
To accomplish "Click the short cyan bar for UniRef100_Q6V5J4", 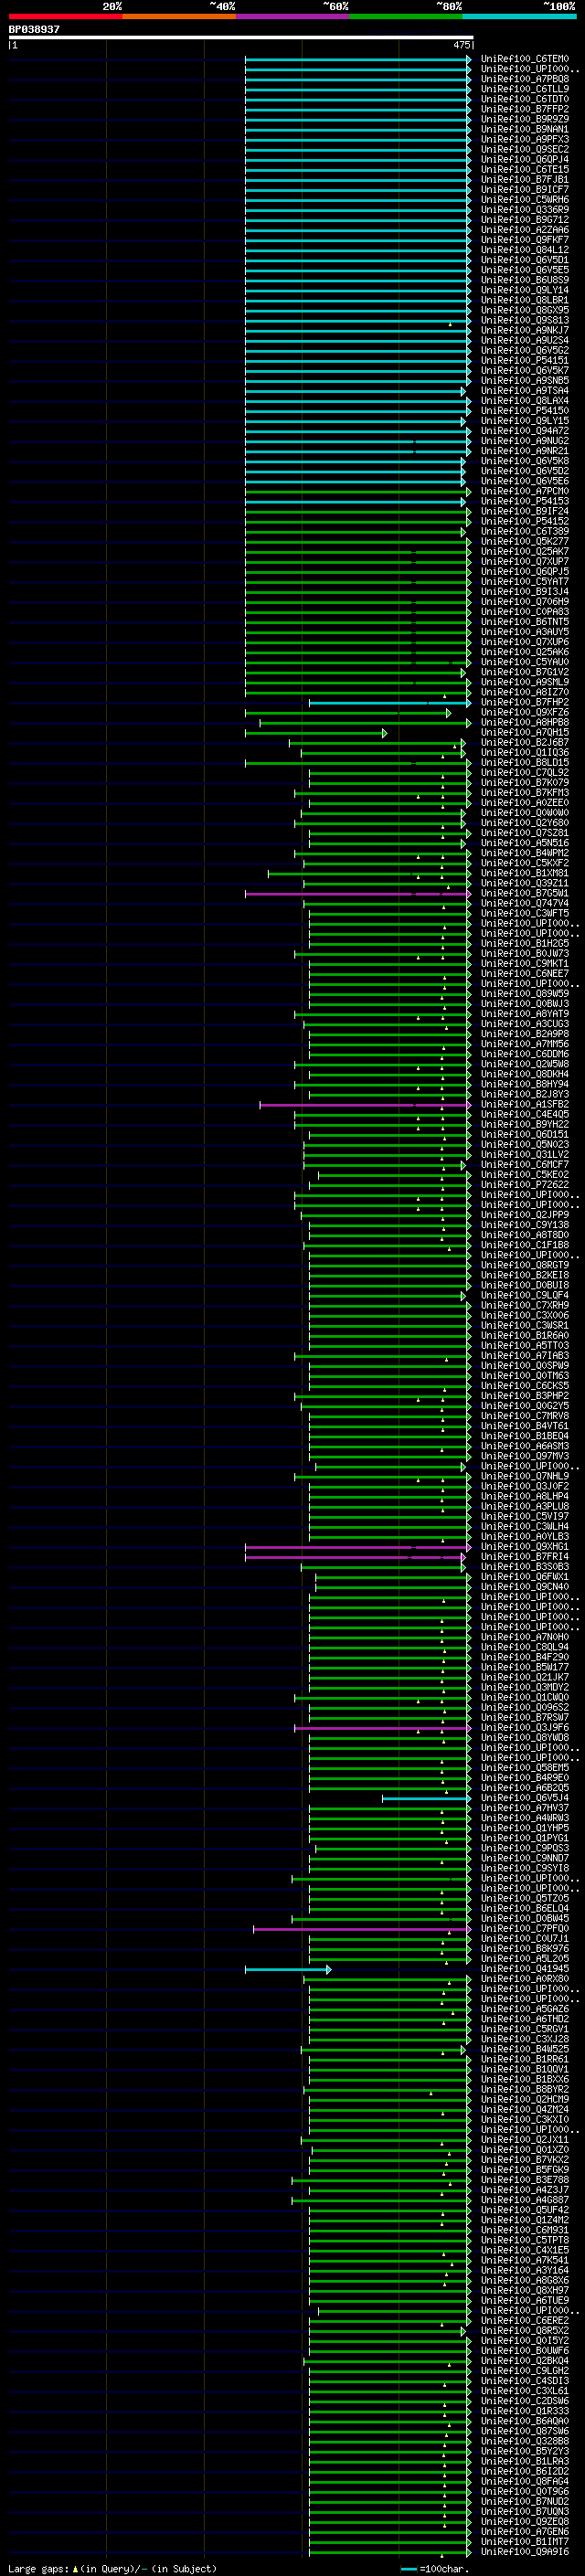I will coord(426,1799).
